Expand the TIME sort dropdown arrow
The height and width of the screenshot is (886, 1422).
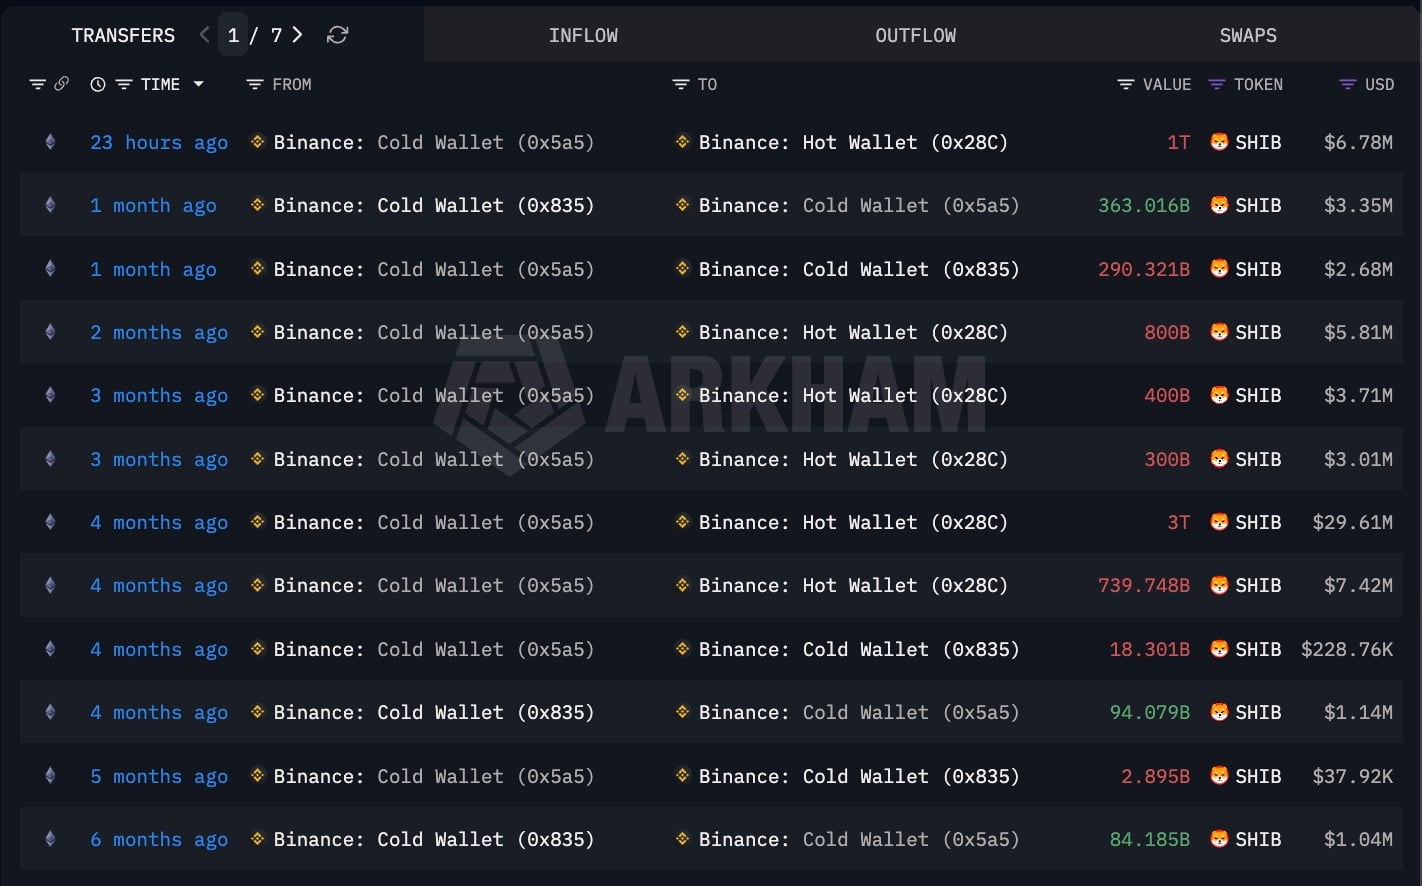pos(198,84)
